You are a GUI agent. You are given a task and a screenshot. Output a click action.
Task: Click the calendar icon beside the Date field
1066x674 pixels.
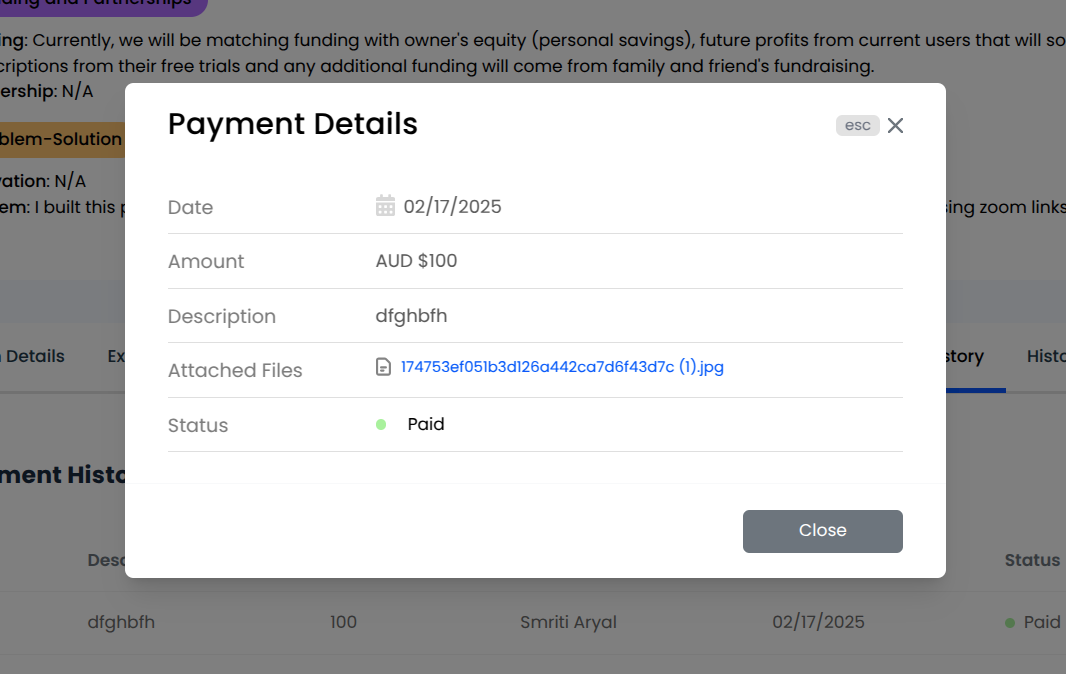(x=386, y=204)
